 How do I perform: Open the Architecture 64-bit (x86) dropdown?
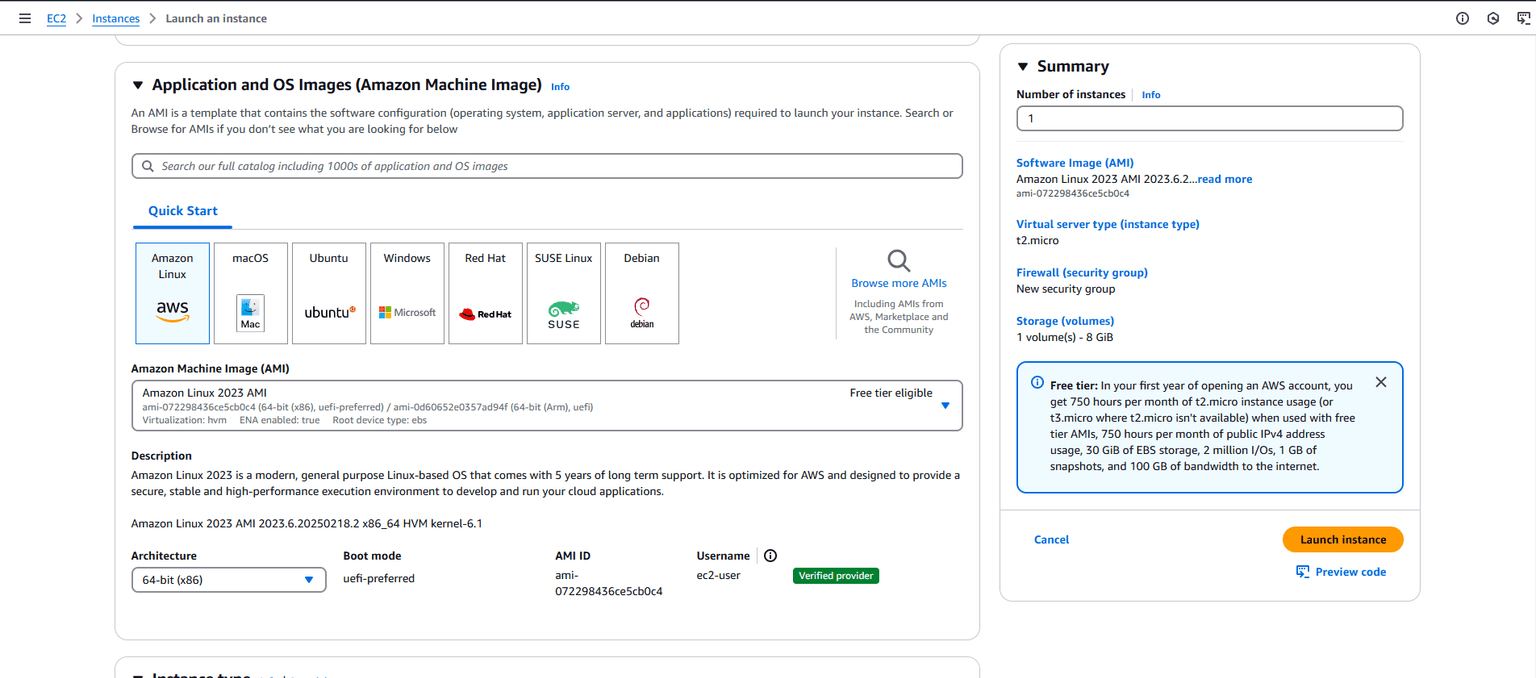[228, 580]
